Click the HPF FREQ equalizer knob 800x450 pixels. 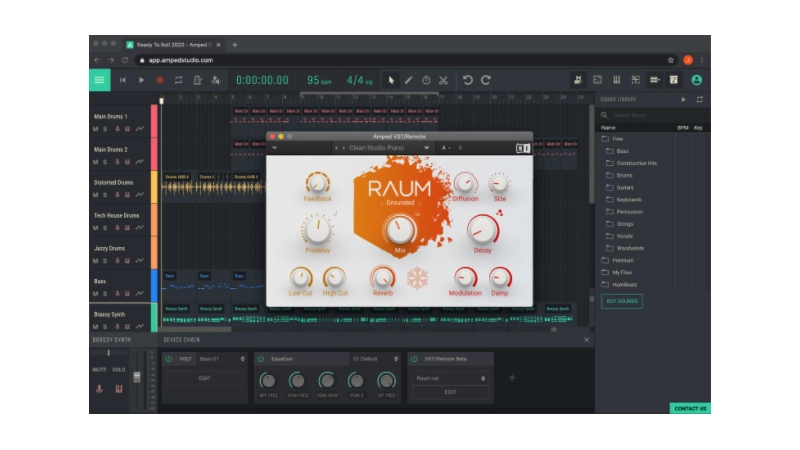point(268,381)
